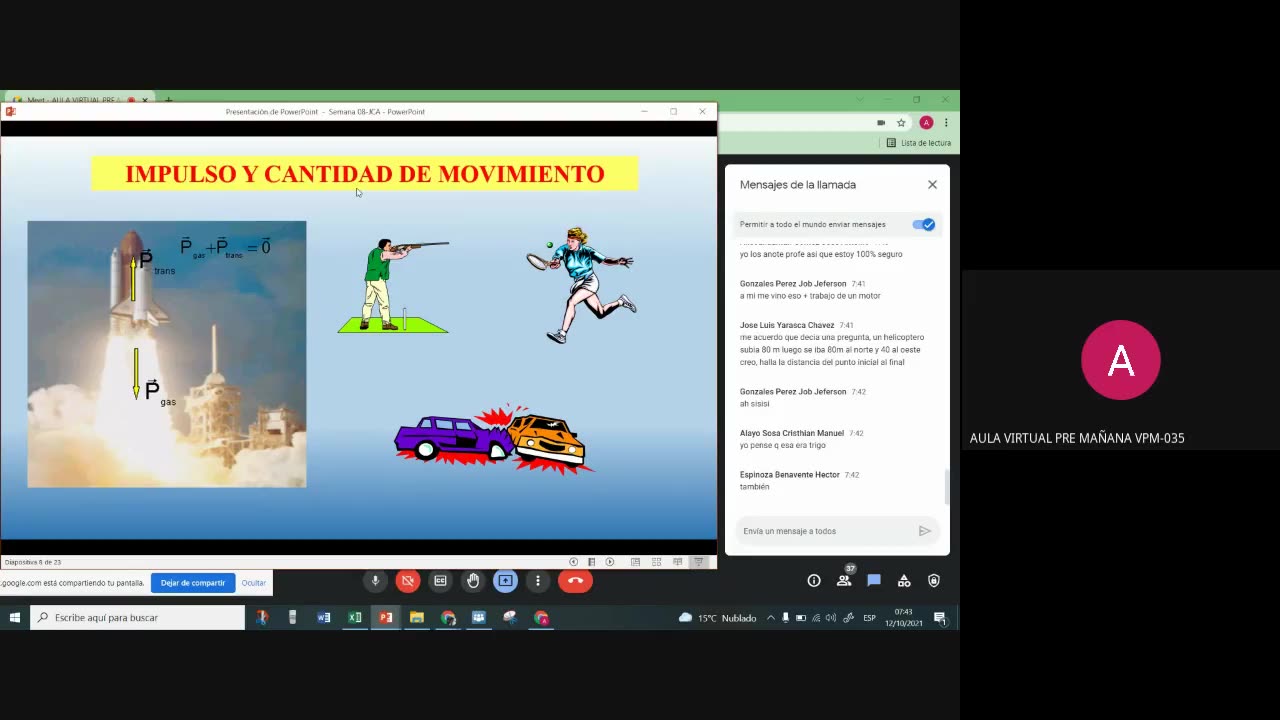
Task: Click the camera indicator in Chrome address bar
Action: point(881,123)
